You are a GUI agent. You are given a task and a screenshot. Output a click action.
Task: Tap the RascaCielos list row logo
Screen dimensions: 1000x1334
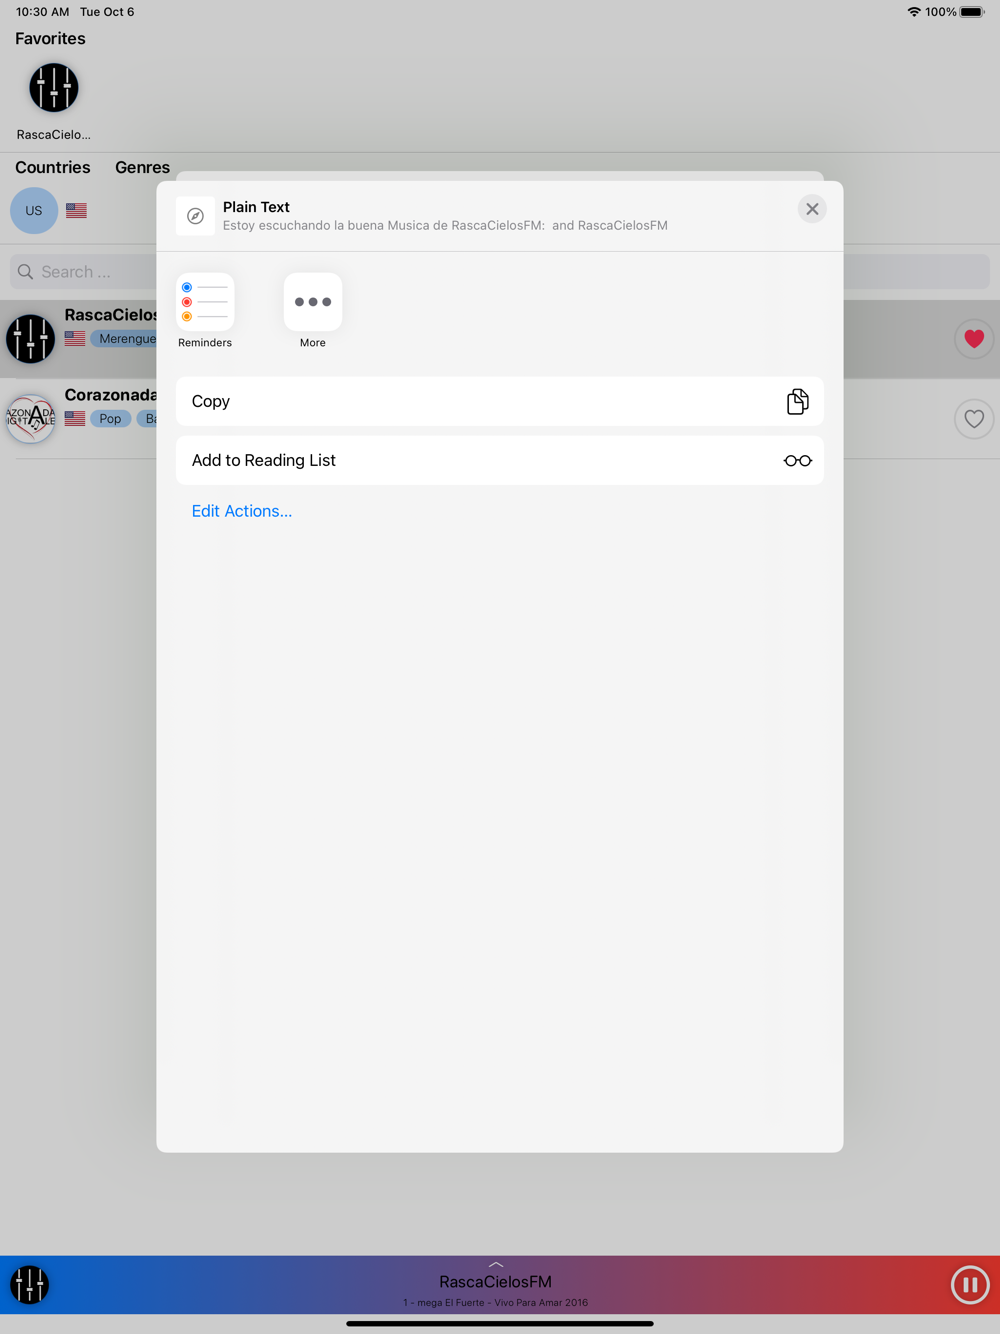point(31,339)
